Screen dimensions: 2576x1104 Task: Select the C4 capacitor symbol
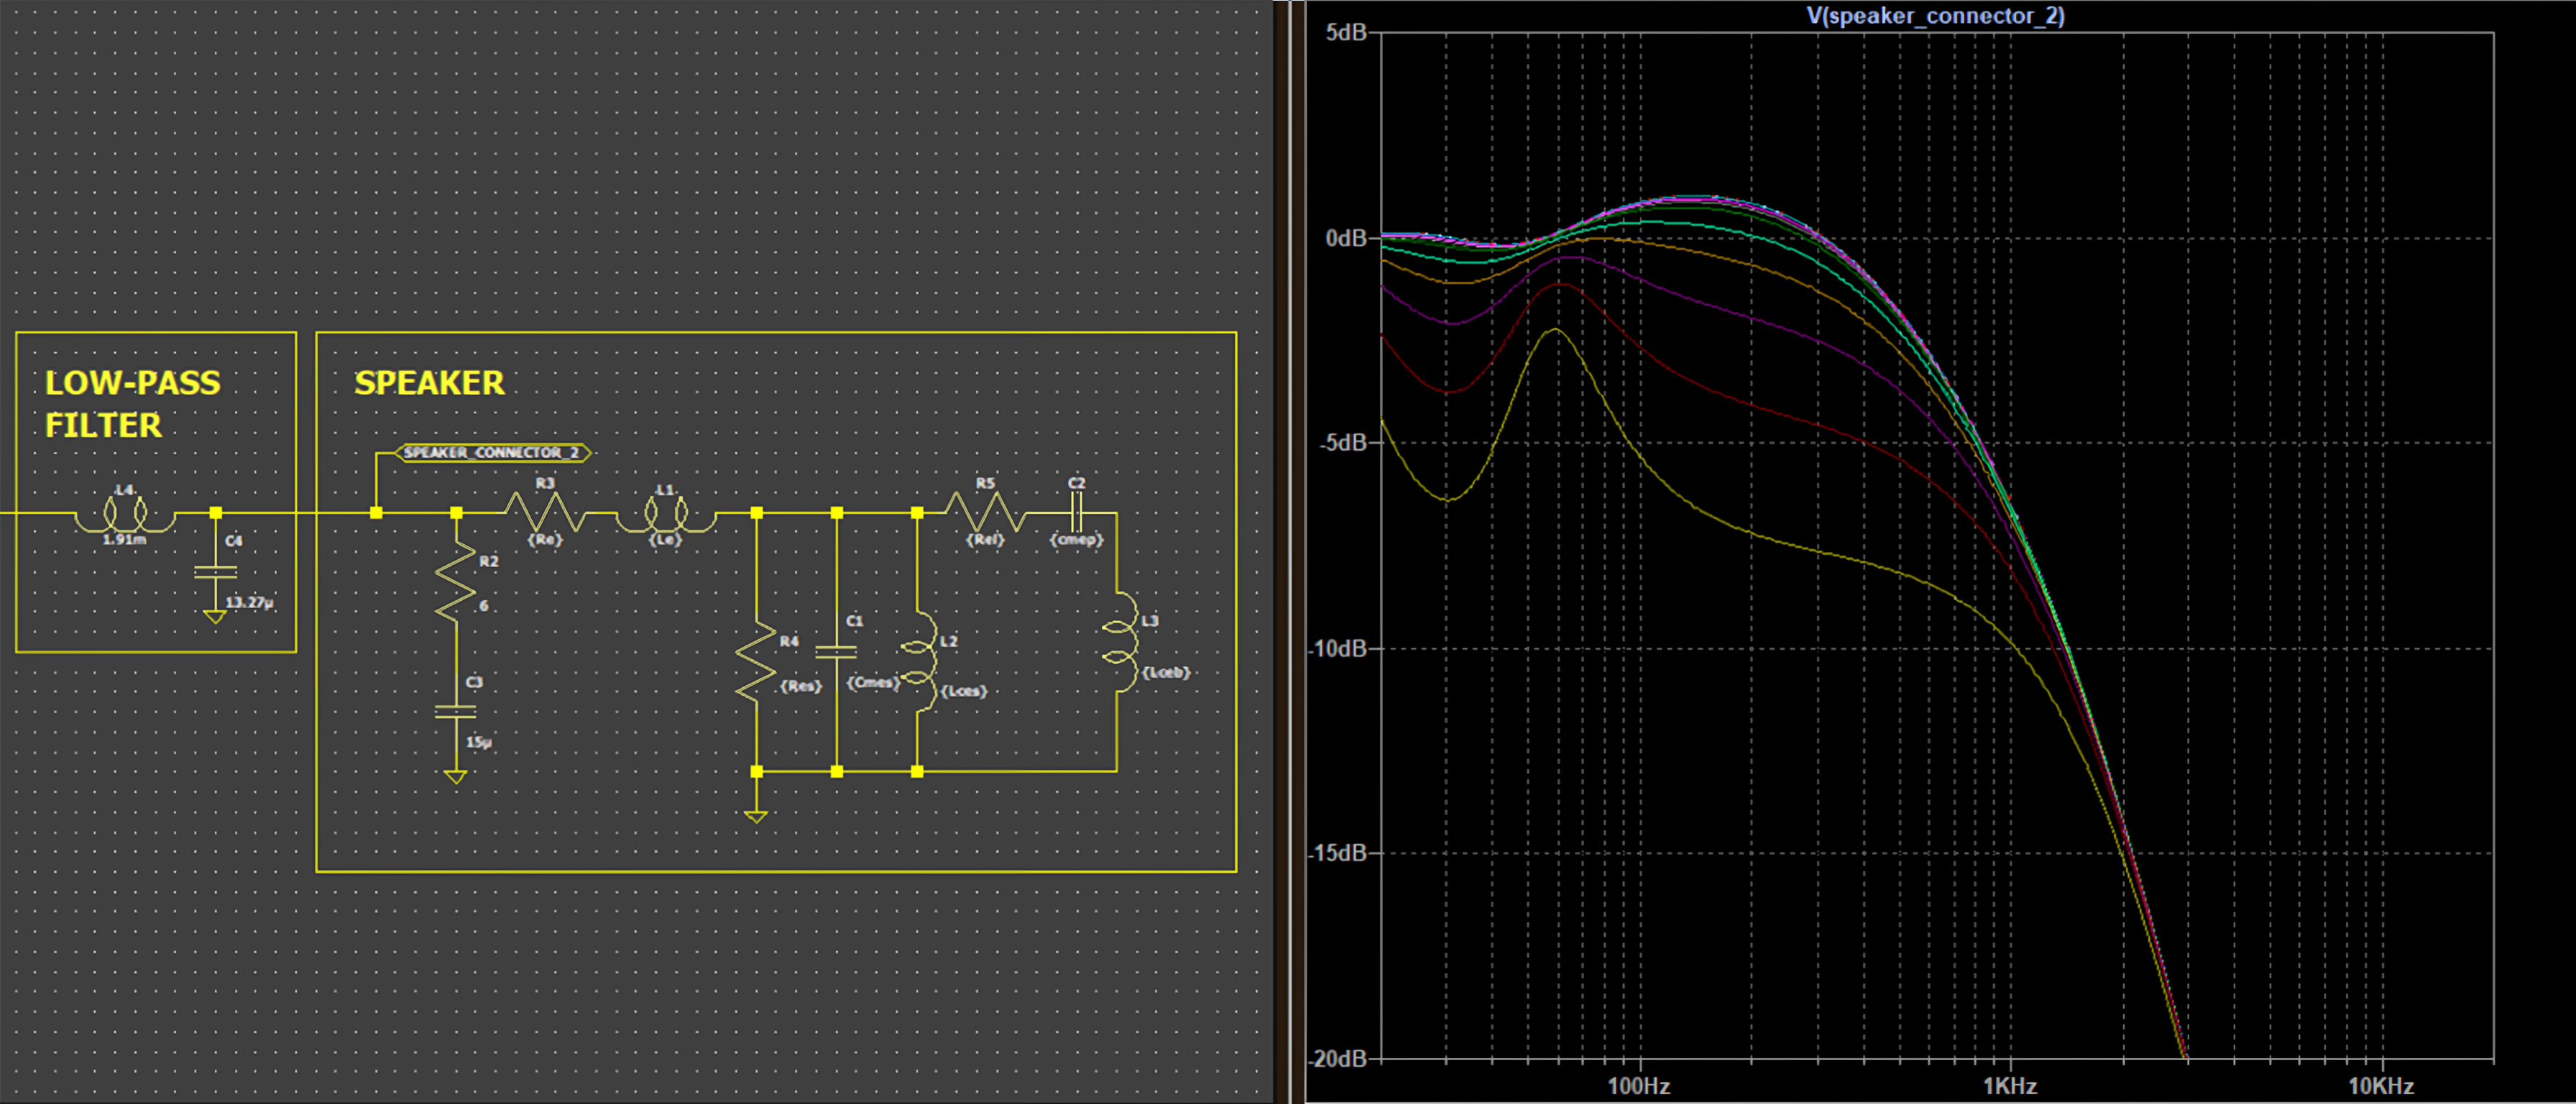pos(215,572)
